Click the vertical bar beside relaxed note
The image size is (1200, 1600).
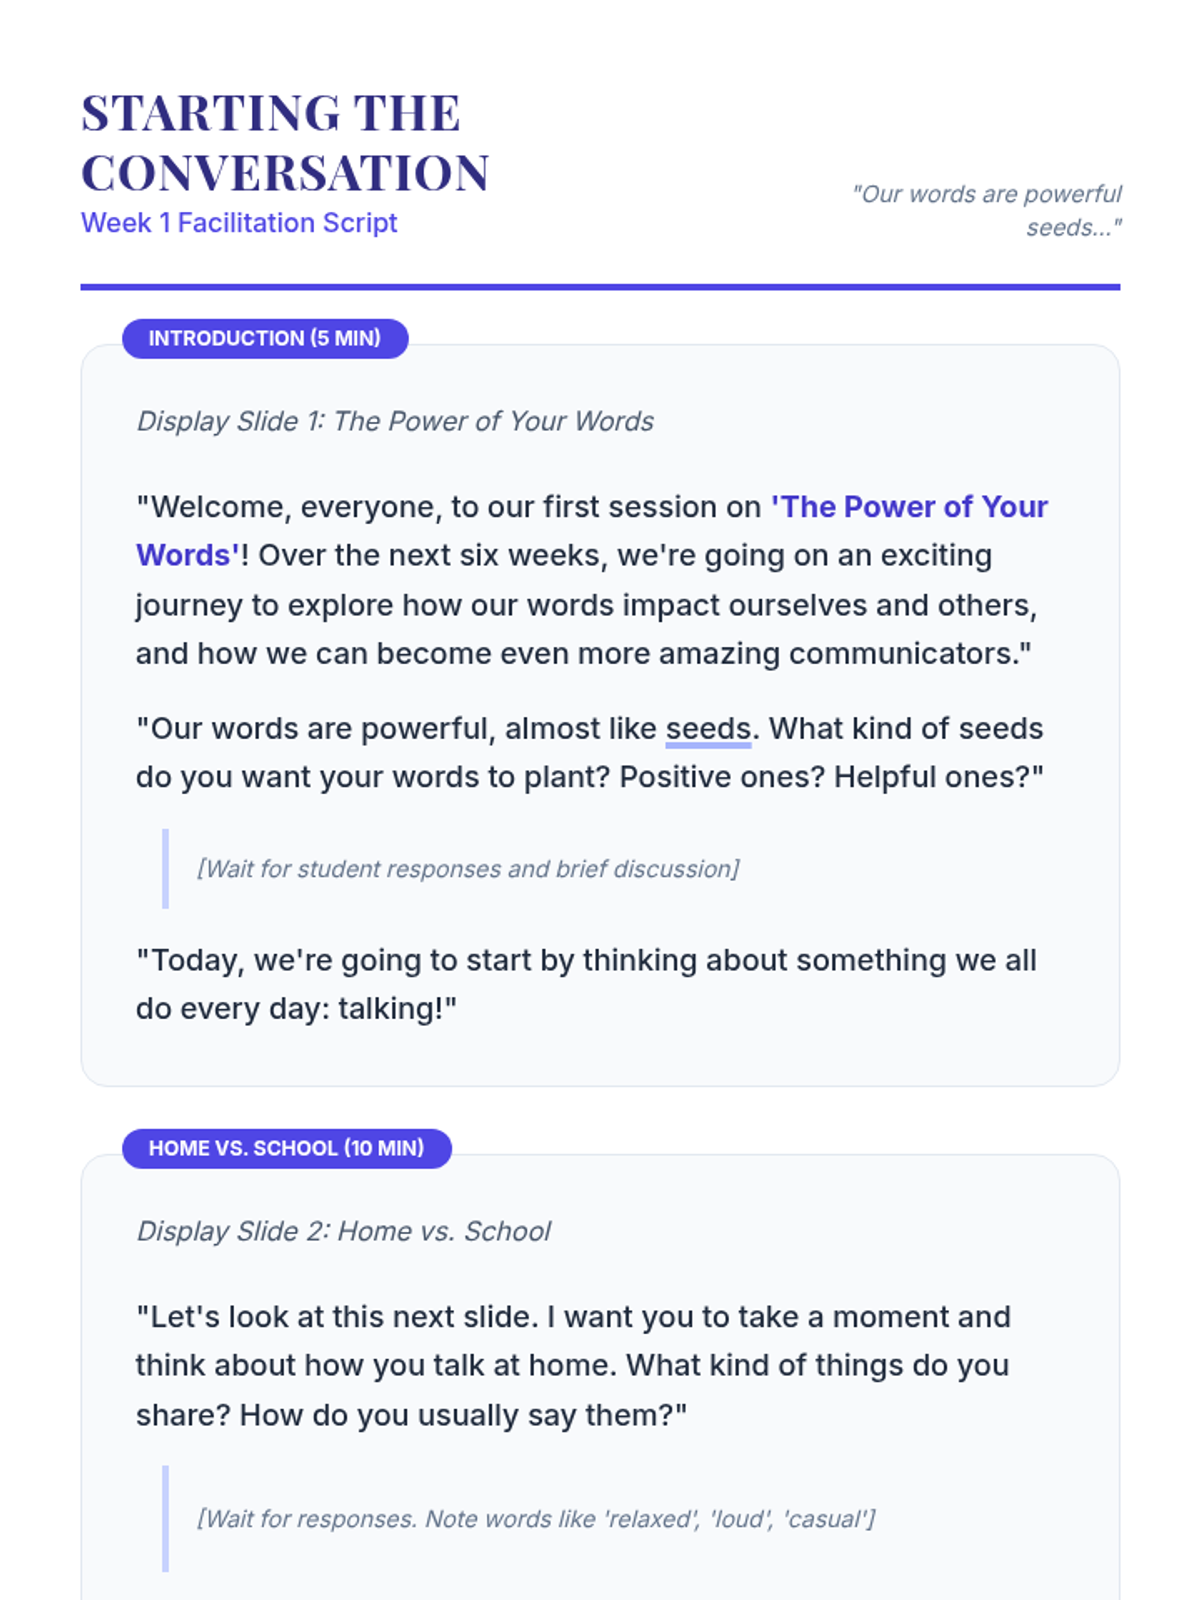[x=165, y=1519]
